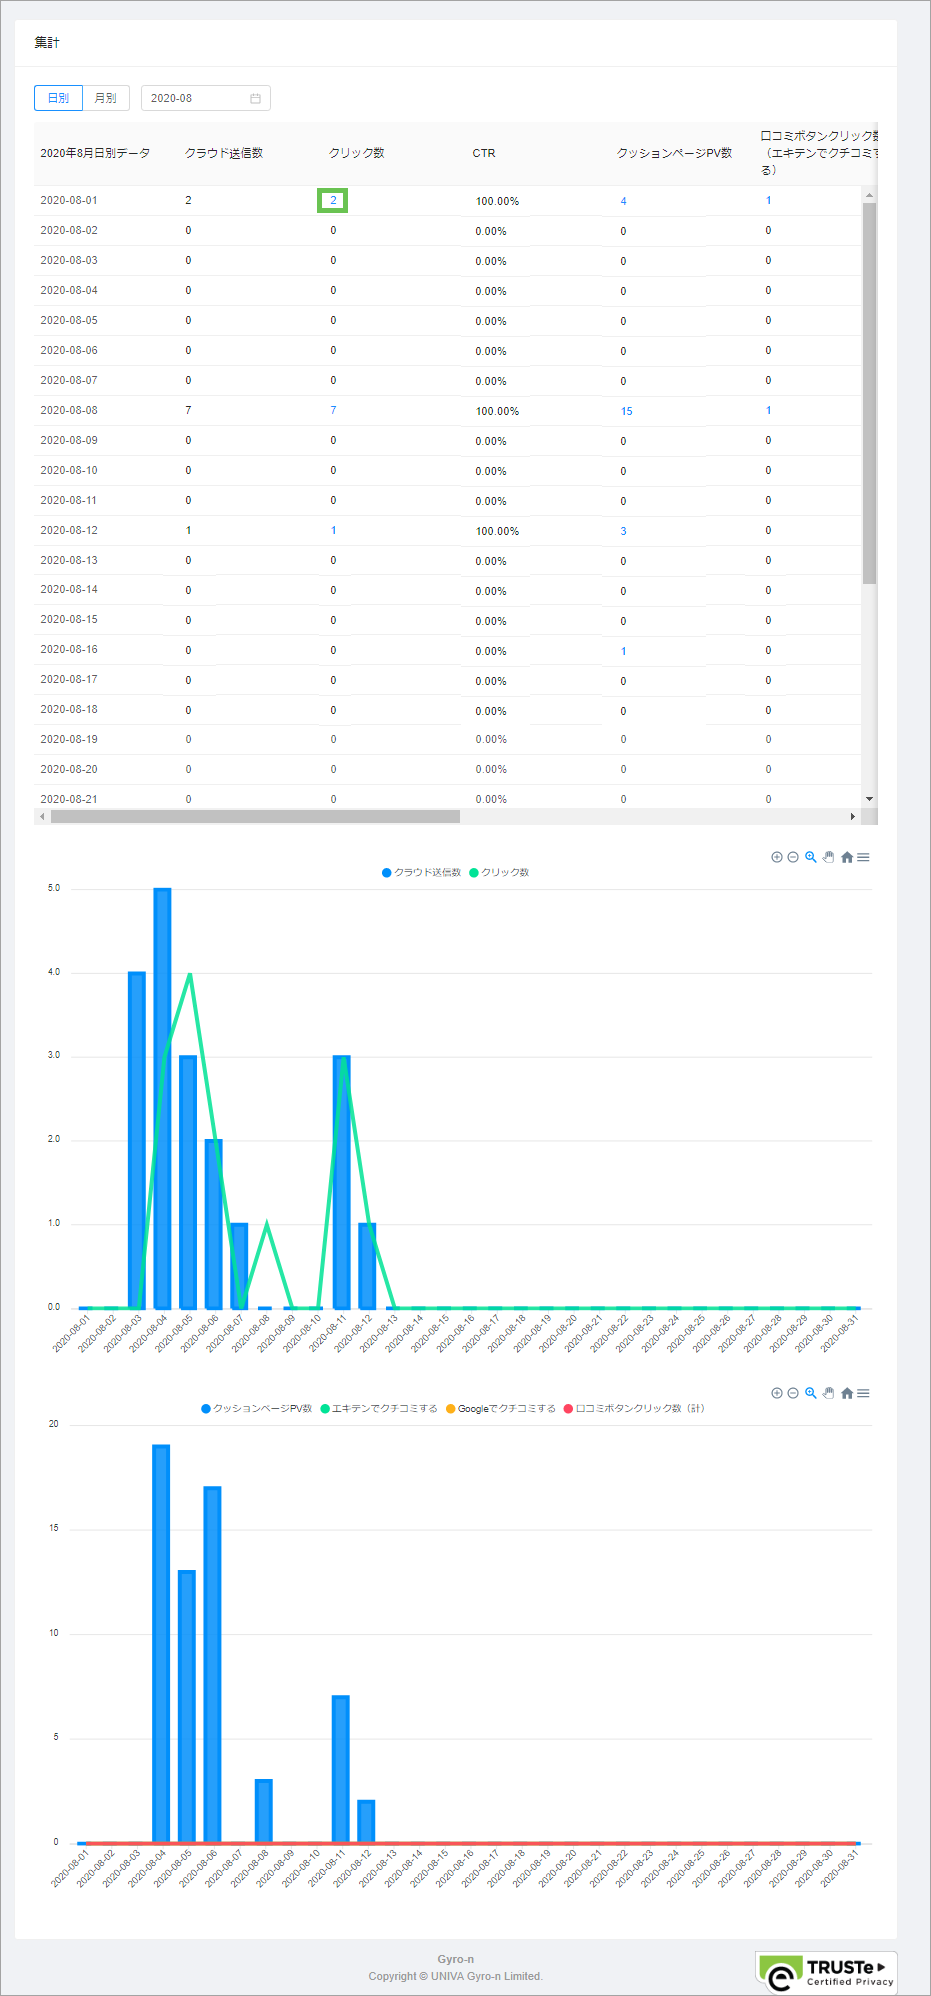931x1996 pixels.
Task: Click the table's scroll down arrow
Action: coord(869,799)
